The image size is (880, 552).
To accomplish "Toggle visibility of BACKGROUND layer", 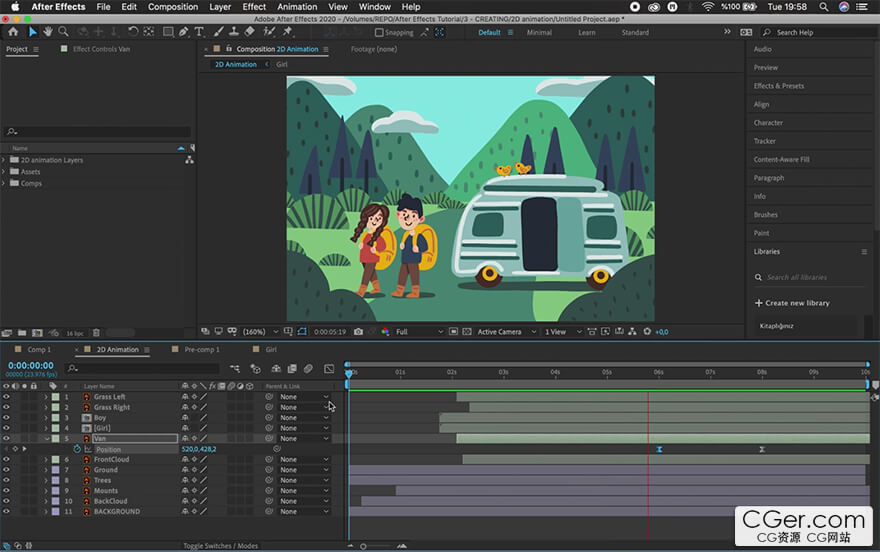I will (6, 512).
